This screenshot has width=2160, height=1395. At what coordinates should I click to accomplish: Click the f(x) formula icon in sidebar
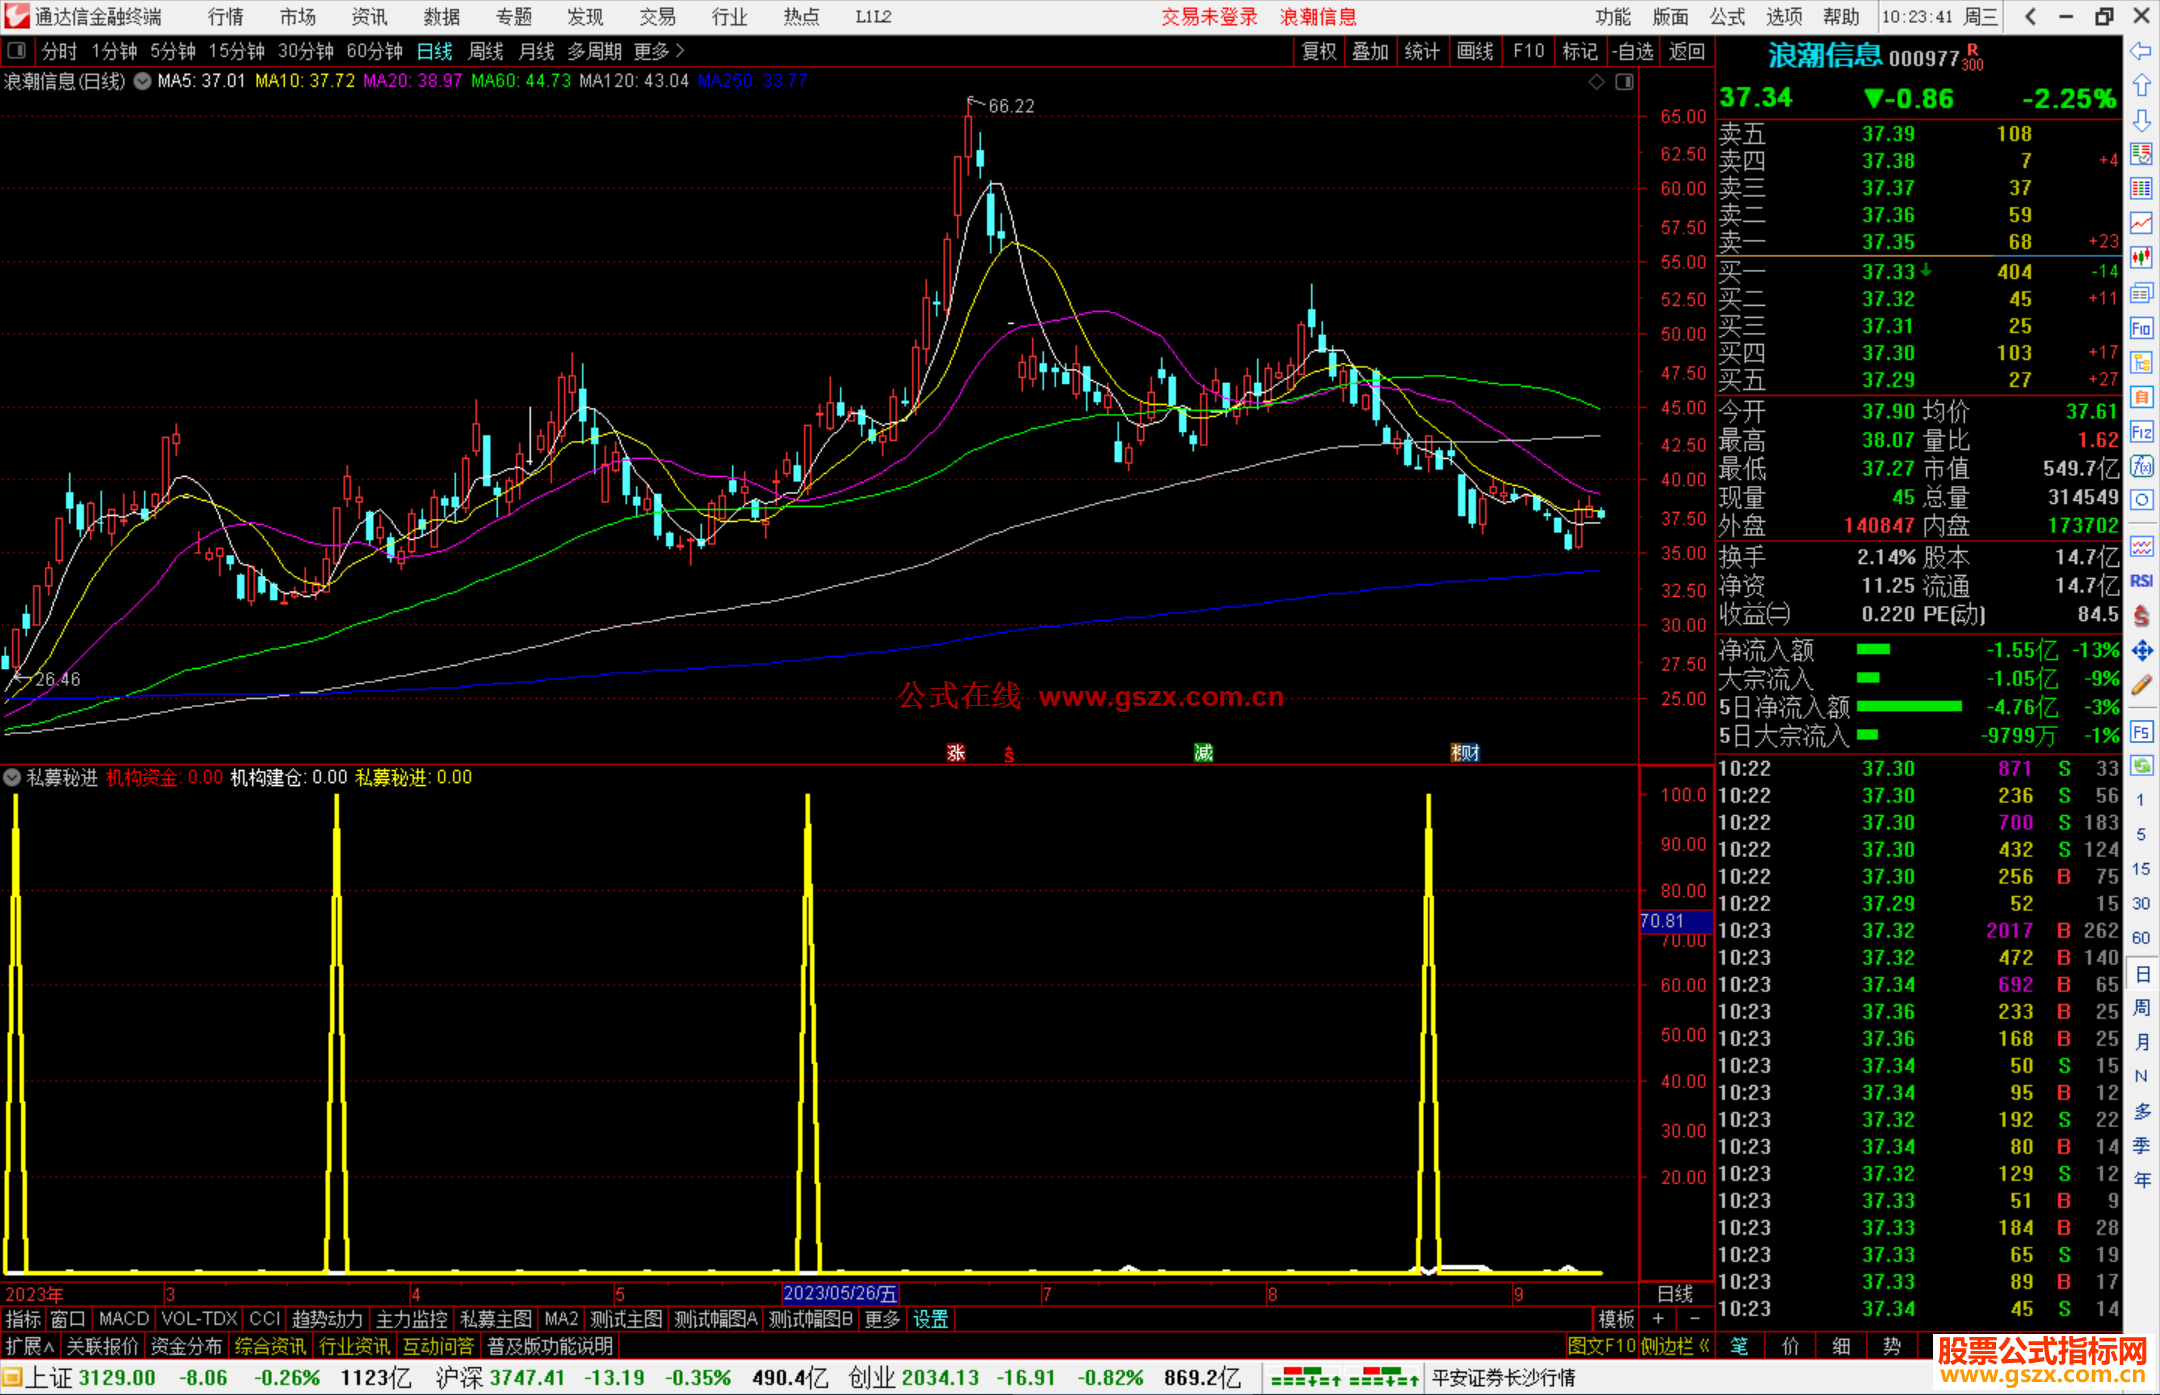2141,467
